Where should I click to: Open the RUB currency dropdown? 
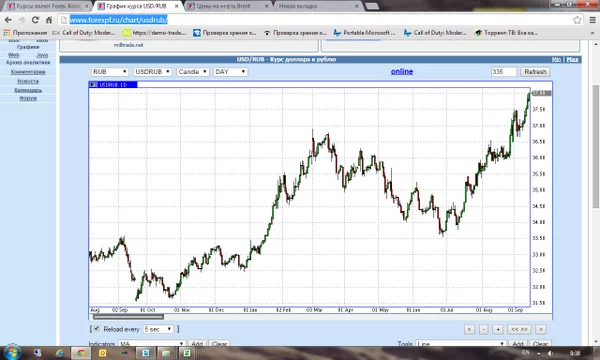(110, 72)
